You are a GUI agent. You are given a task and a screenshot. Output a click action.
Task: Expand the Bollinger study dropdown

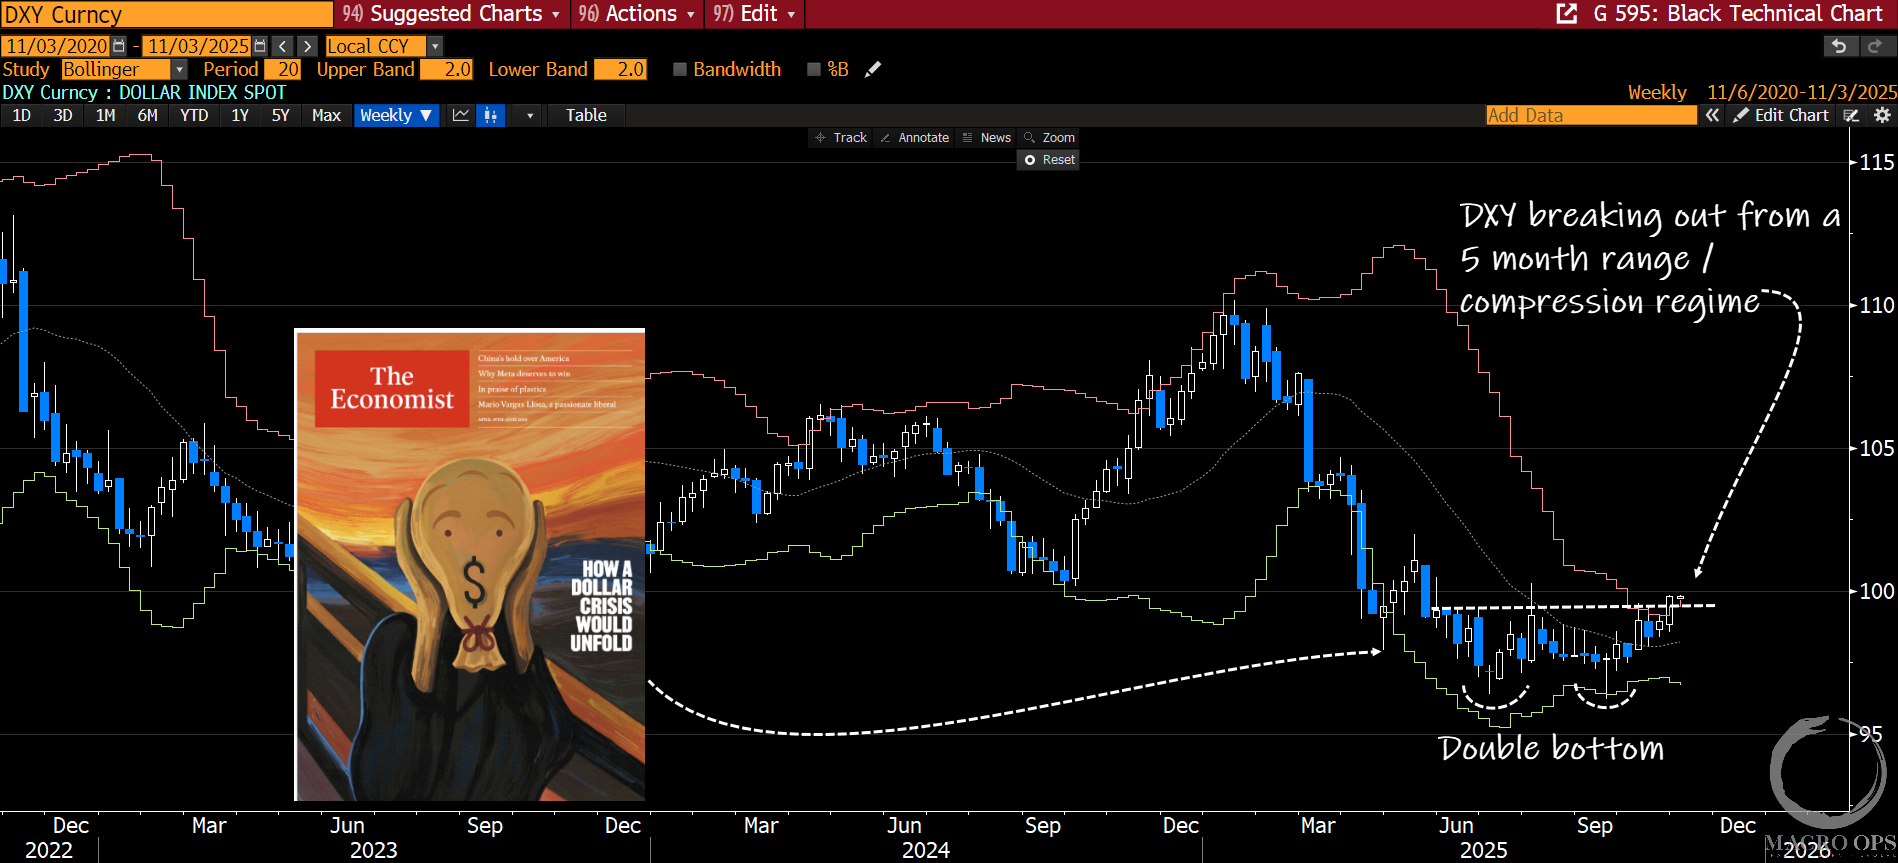pyautogui.click(x=179, y=69)
